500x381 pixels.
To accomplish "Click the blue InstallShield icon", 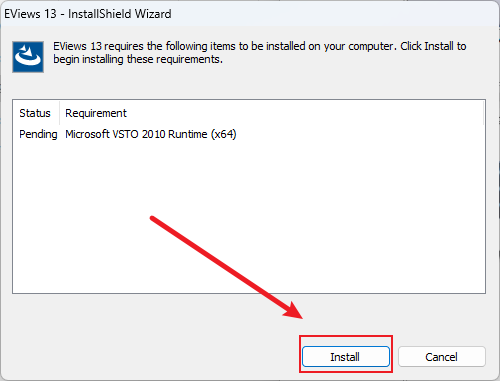I will (x=28, y=57).
